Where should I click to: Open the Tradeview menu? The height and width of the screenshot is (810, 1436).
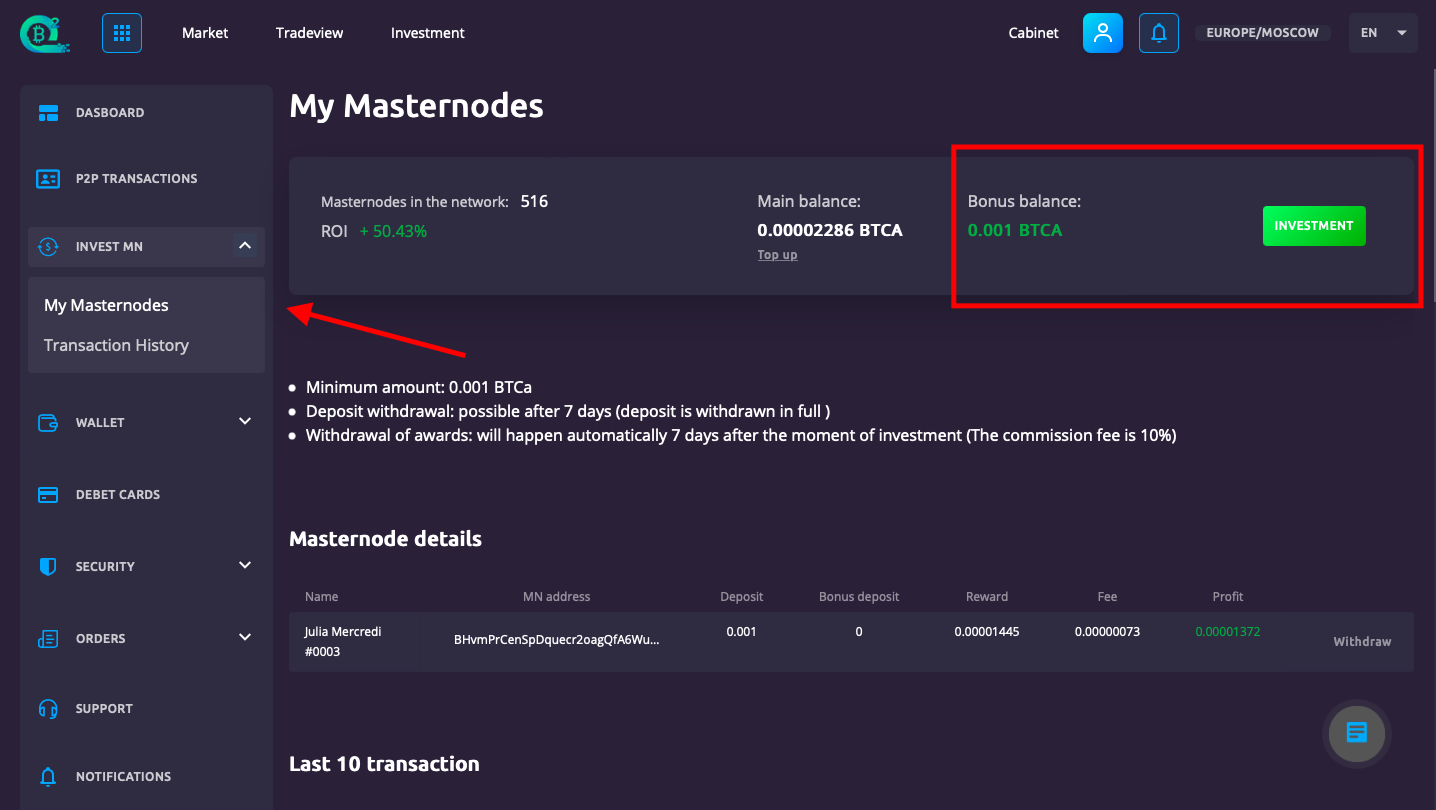click(309, 33)
